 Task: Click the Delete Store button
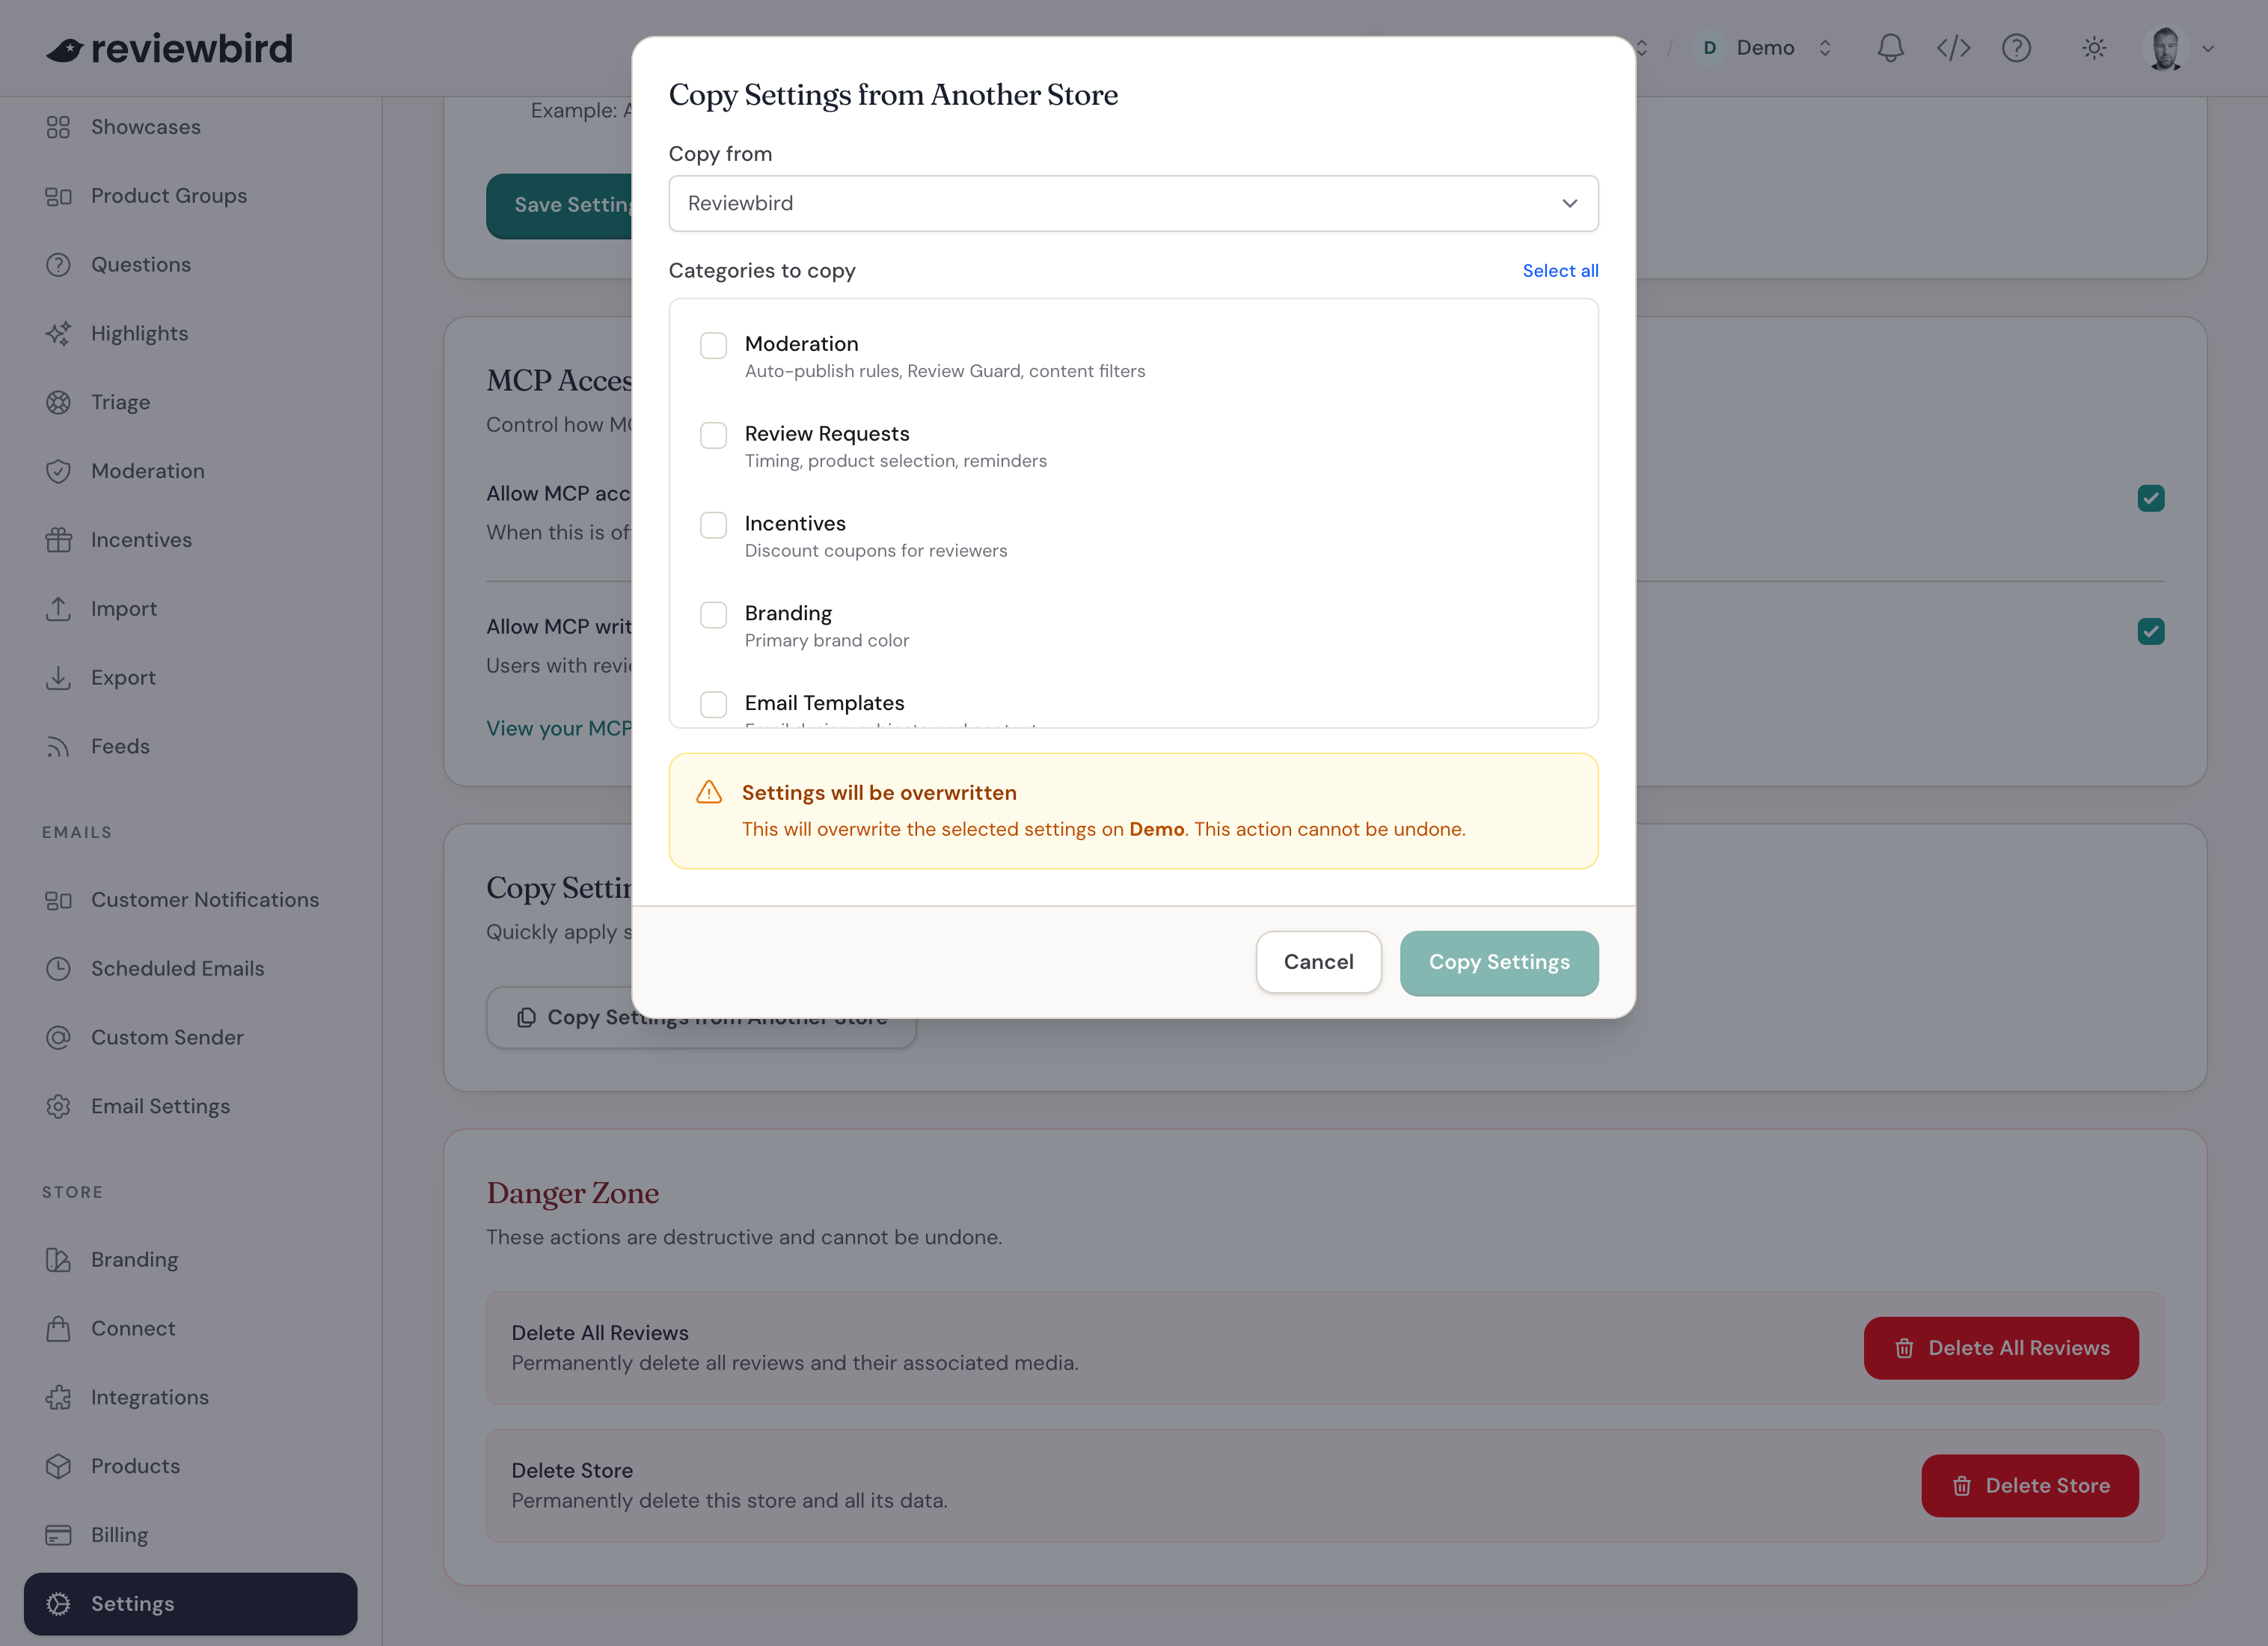click(x=2029, y=1486)
